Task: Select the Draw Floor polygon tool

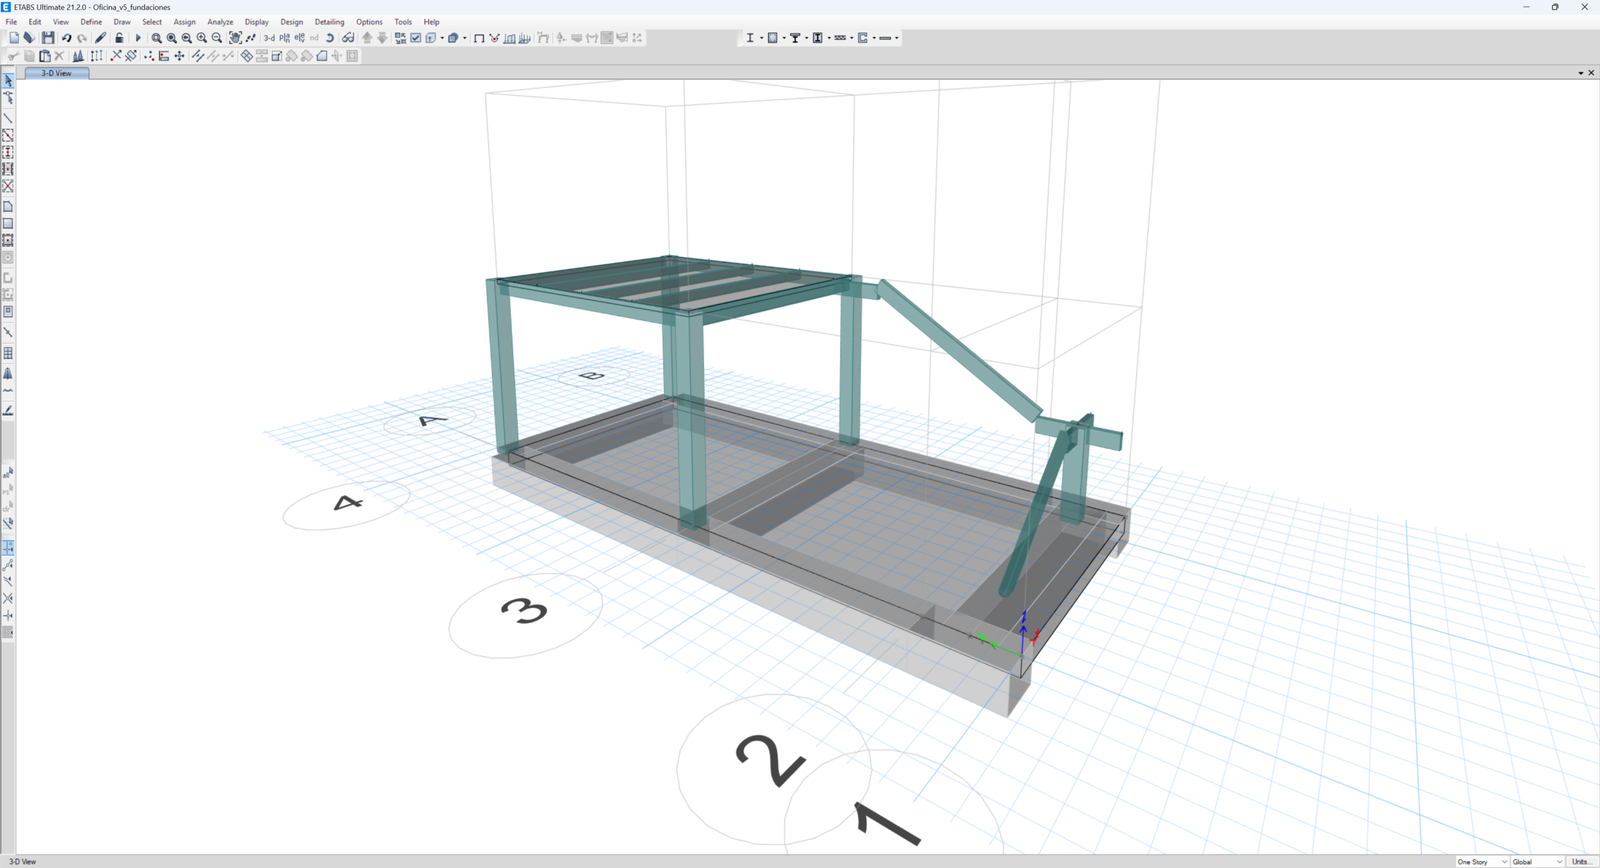Action: point(8,207)
